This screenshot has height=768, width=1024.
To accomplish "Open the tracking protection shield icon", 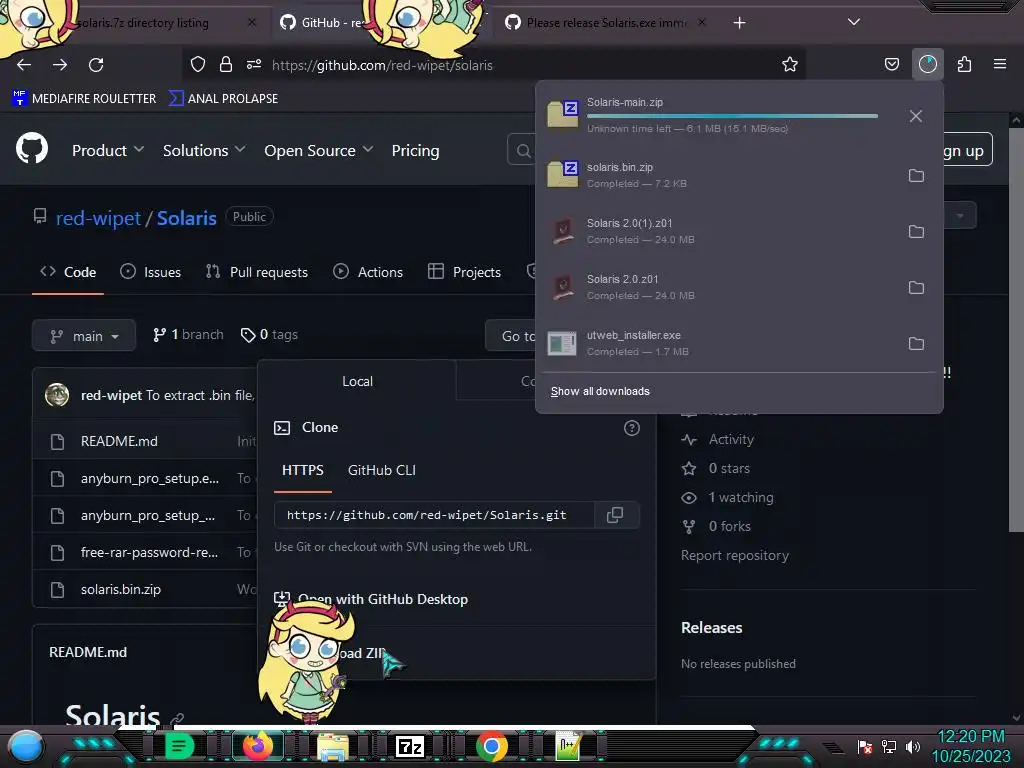I will click(198, 64).
